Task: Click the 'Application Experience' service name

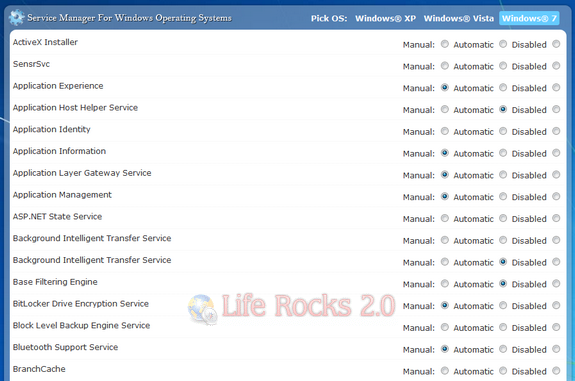Action: pyautogui.click(x=58, y=86)
